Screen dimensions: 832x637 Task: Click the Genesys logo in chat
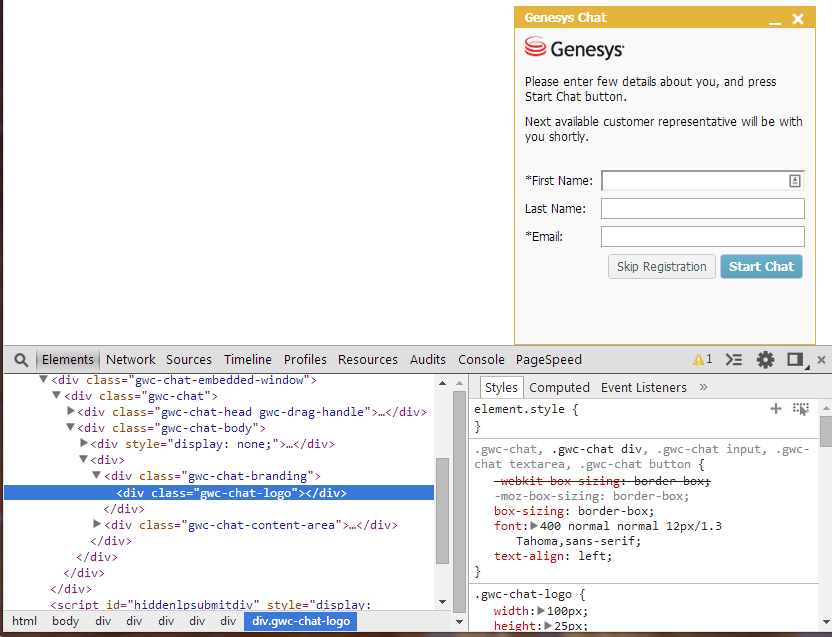(x=574, y=48)
